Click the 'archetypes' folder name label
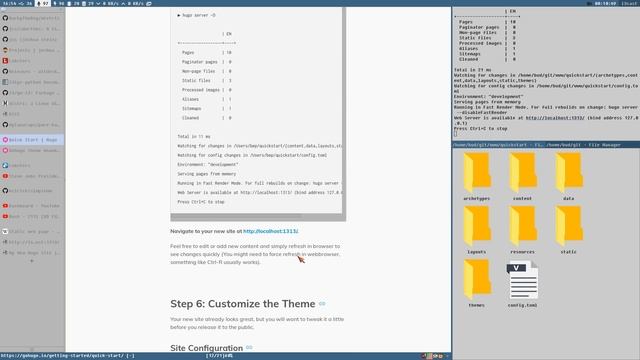This screenshot has height=360, width=640. [x=477, y=198]
